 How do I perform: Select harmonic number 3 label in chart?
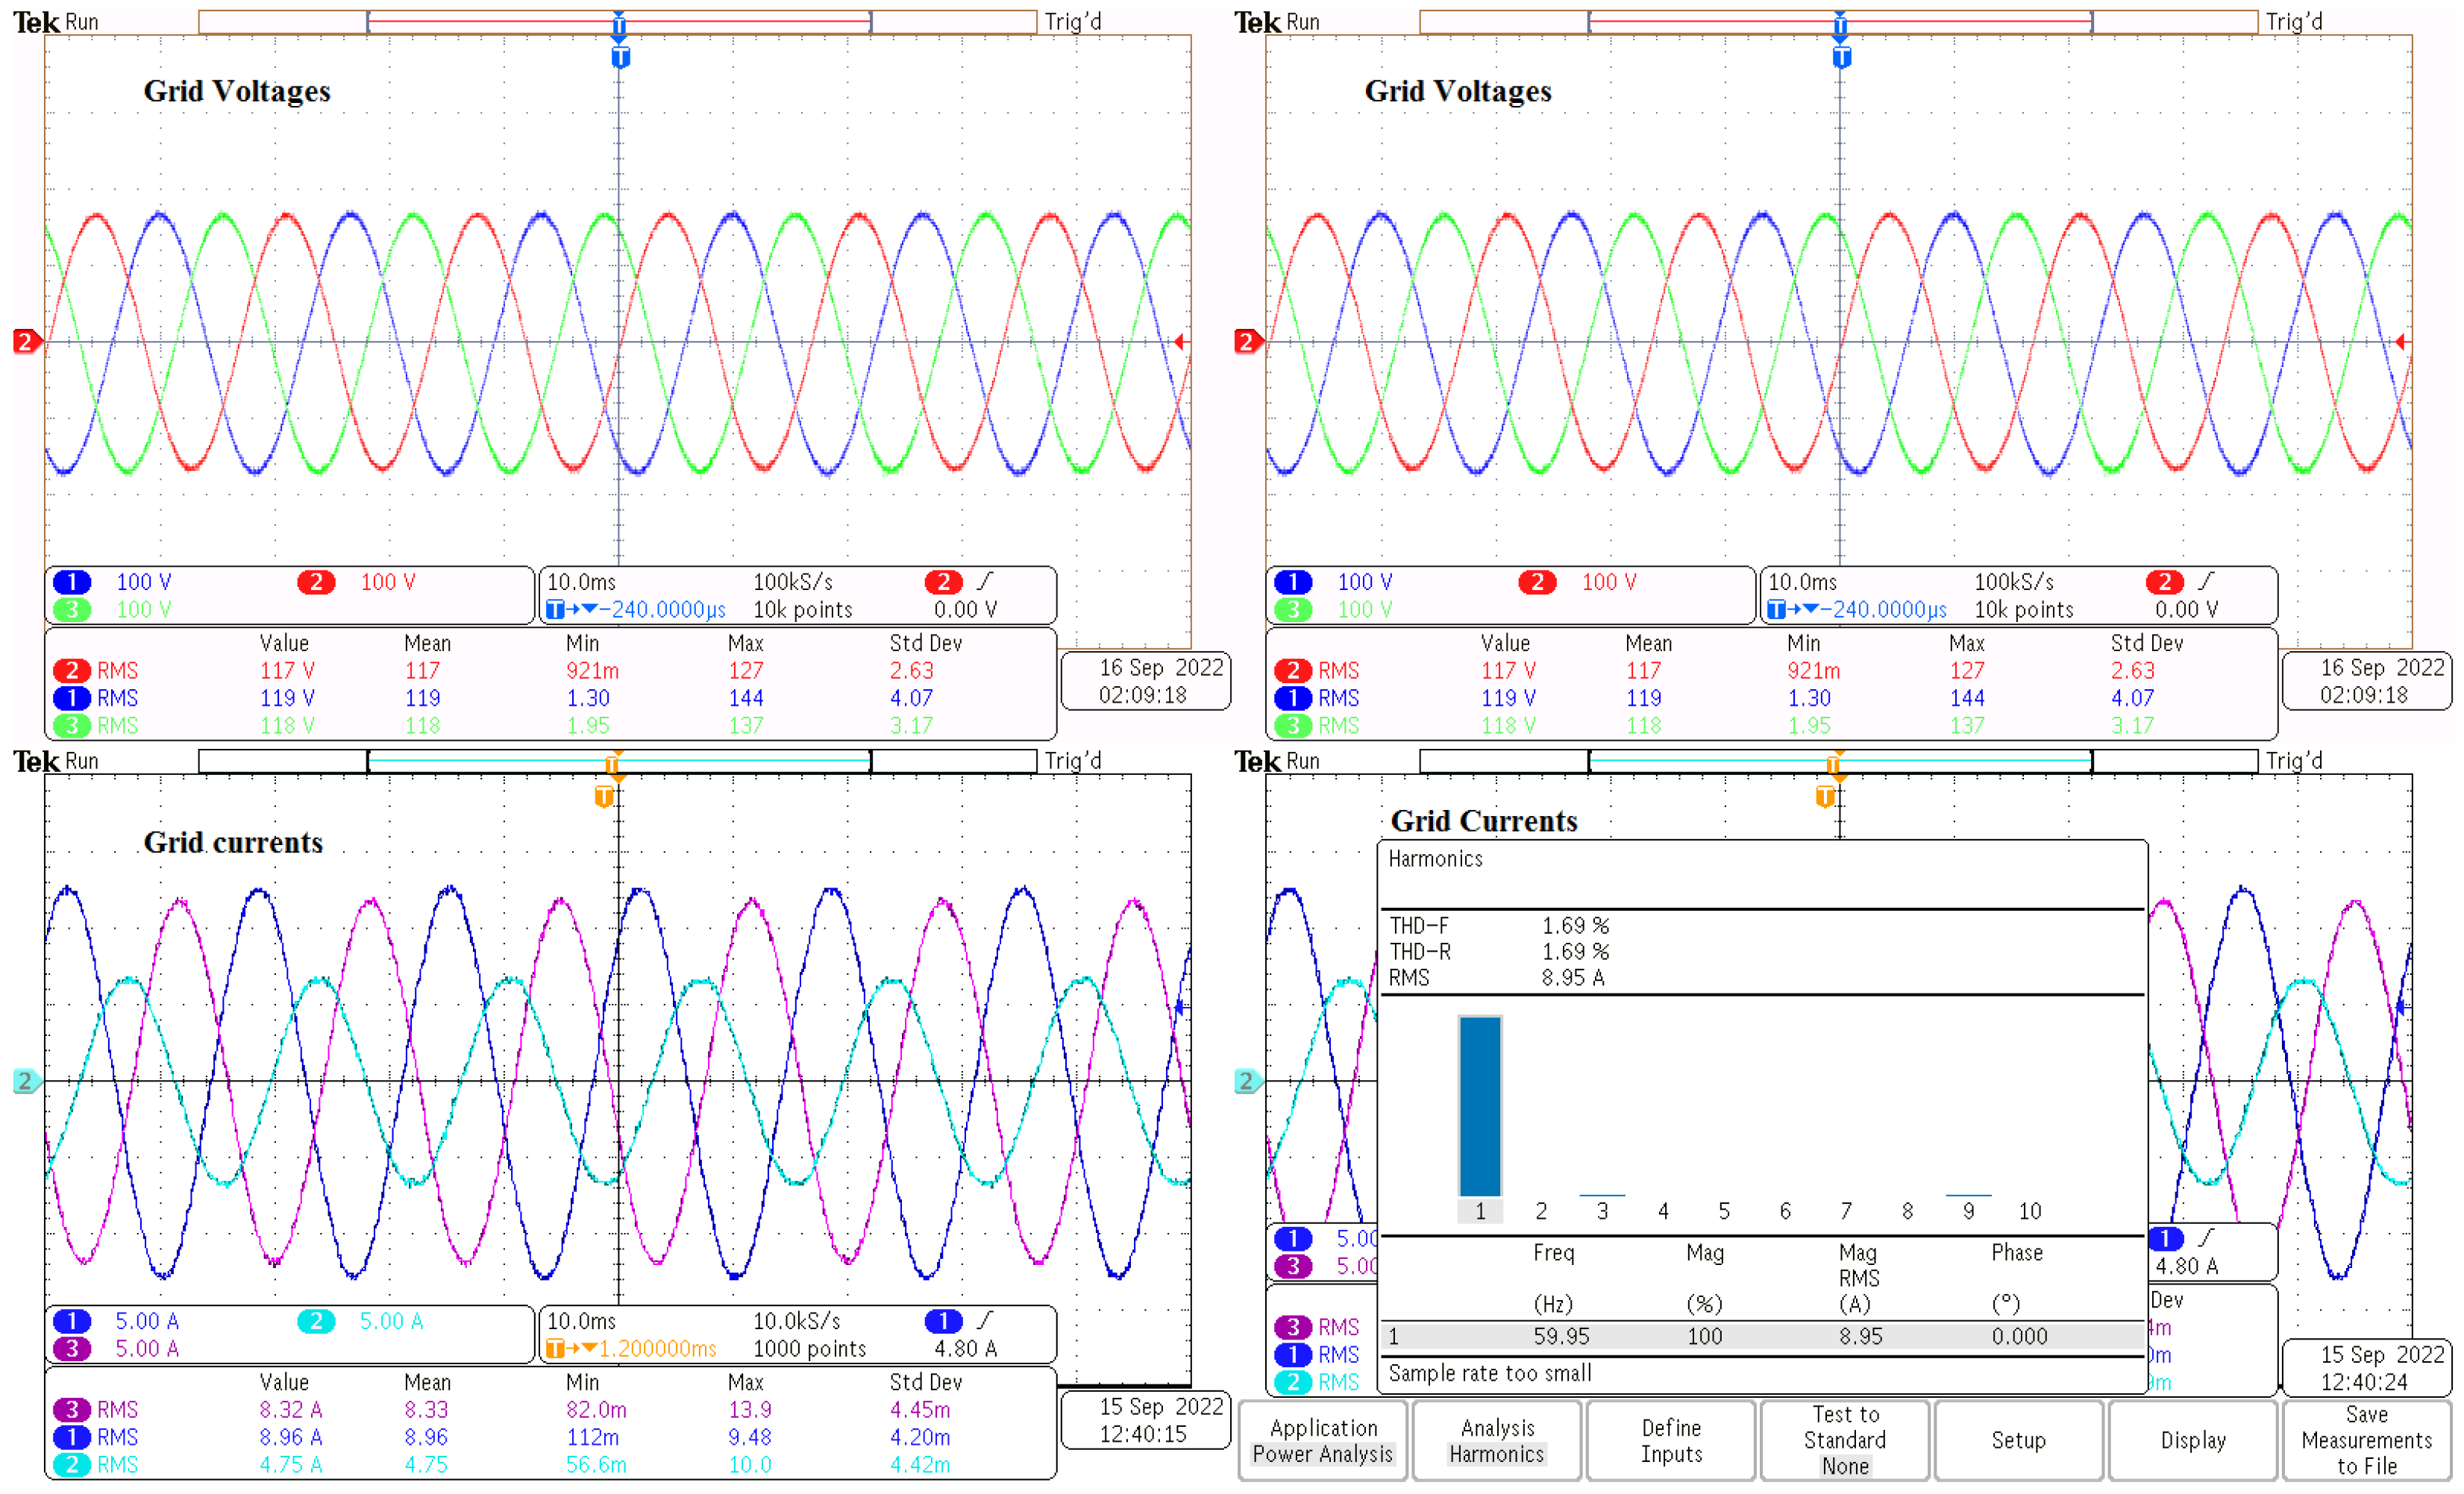[x=1602, y=1211]
